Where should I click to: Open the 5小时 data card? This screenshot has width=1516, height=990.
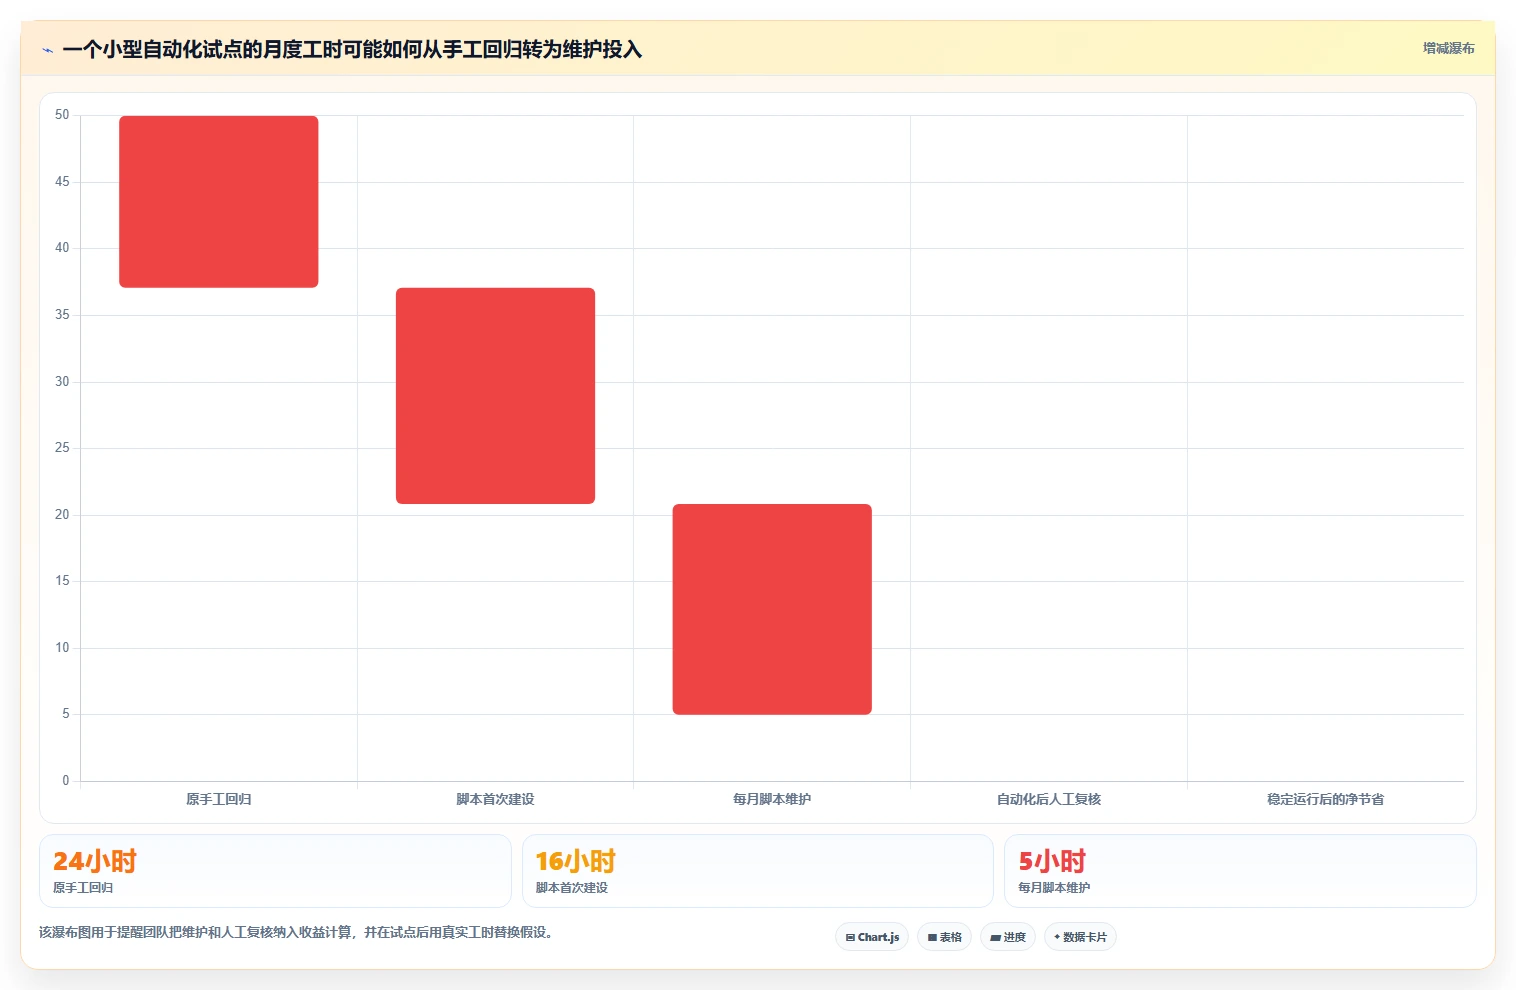(x=1240, y=871)
